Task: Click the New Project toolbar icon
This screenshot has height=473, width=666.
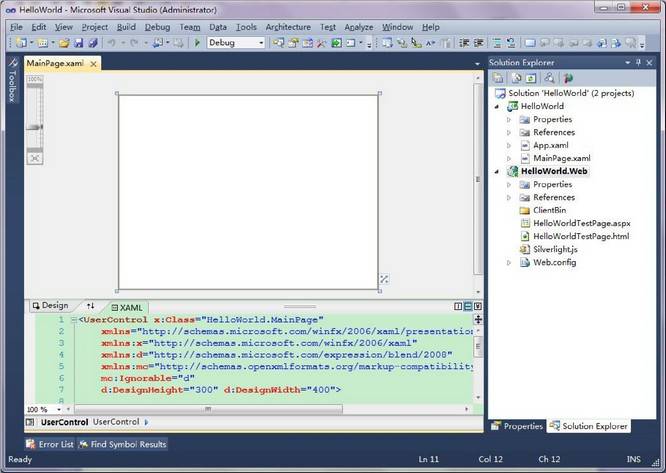Action: (x=21, y=42)
